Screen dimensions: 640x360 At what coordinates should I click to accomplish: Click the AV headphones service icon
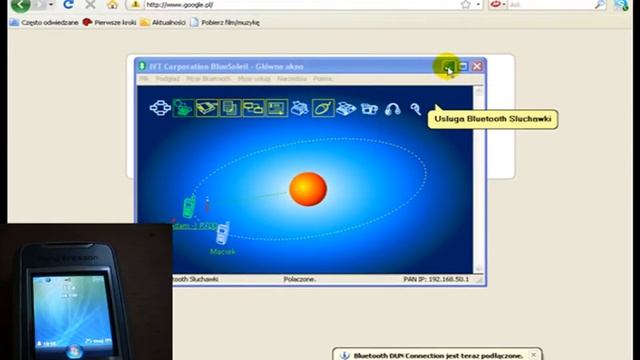click(393, 109)
